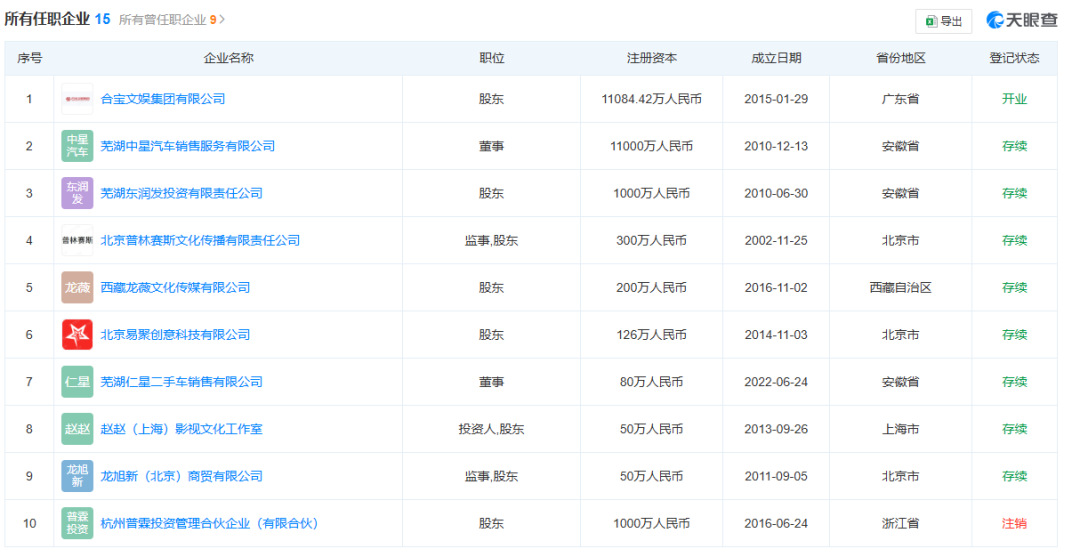Screen dimensions: 1080x557
Task: Click the 注册资本 column header
Action: 651,58
